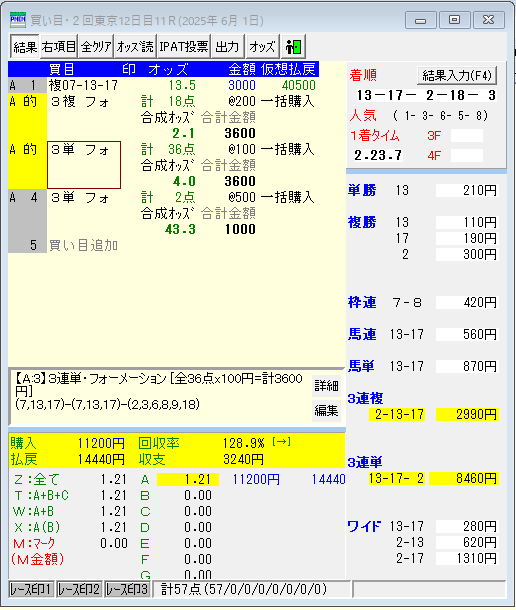This screenshot has height=610, width=516.
Task: Click the 金額 column header
Action: click(242, 69)
